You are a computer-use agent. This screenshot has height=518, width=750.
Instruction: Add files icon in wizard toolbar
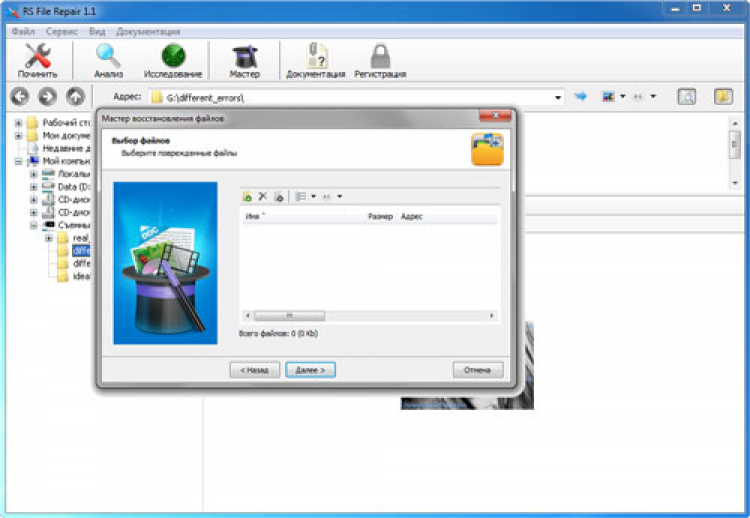(x=247, y=196)
